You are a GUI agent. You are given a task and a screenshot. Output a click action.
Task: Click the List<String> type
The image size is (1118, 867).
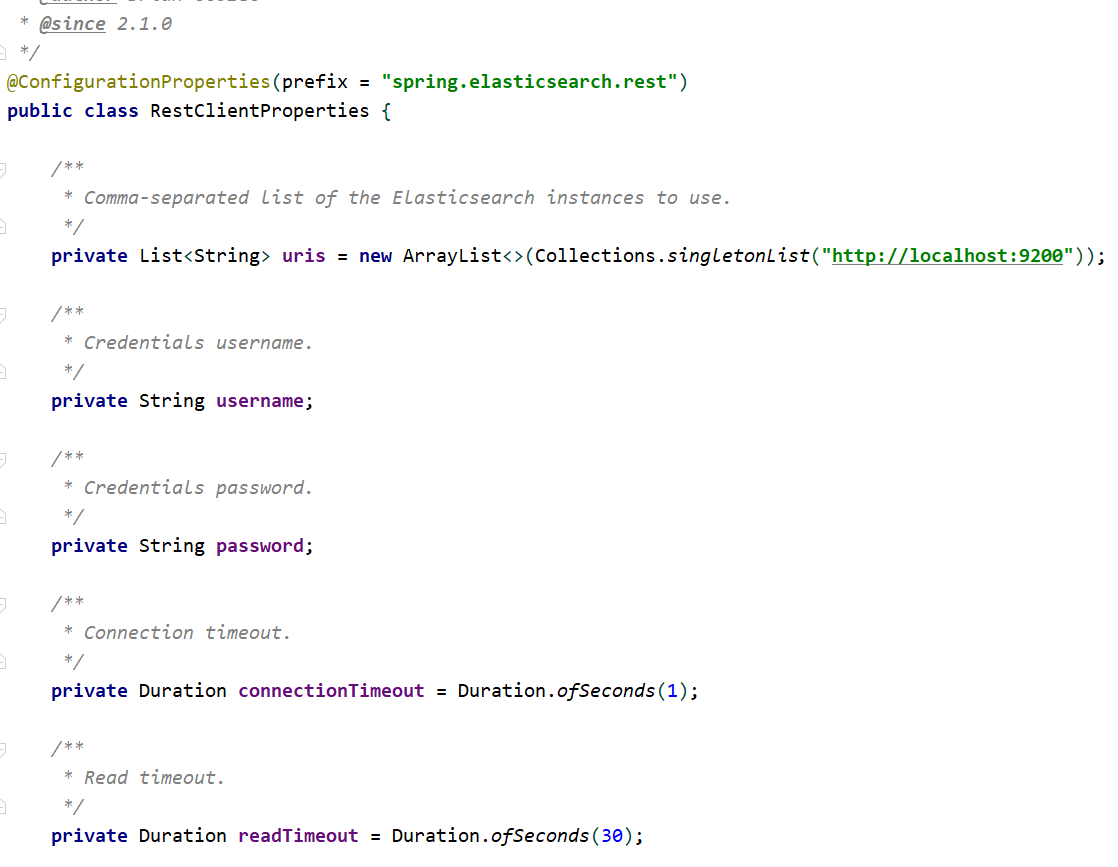pos(205,256)
